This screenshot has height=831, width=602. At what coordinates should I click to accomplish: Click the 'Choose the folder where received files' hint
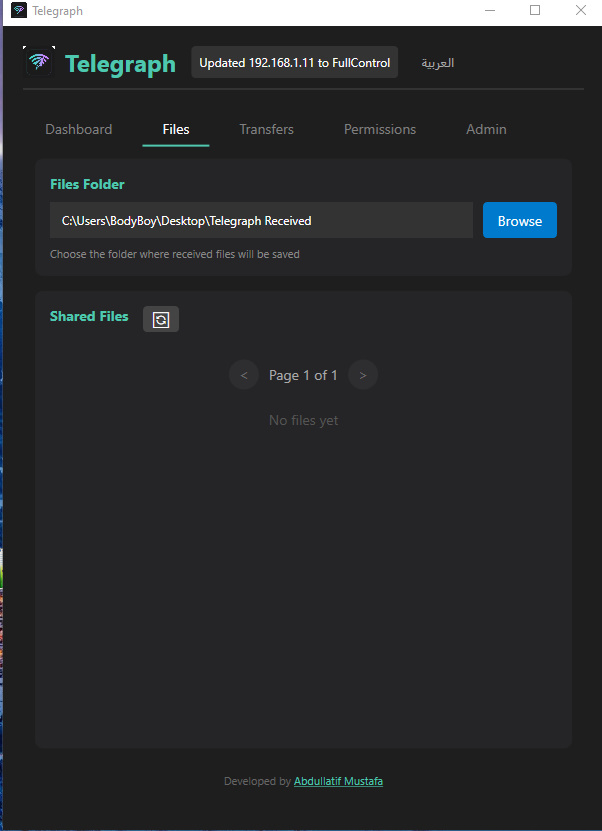(175, 254)
